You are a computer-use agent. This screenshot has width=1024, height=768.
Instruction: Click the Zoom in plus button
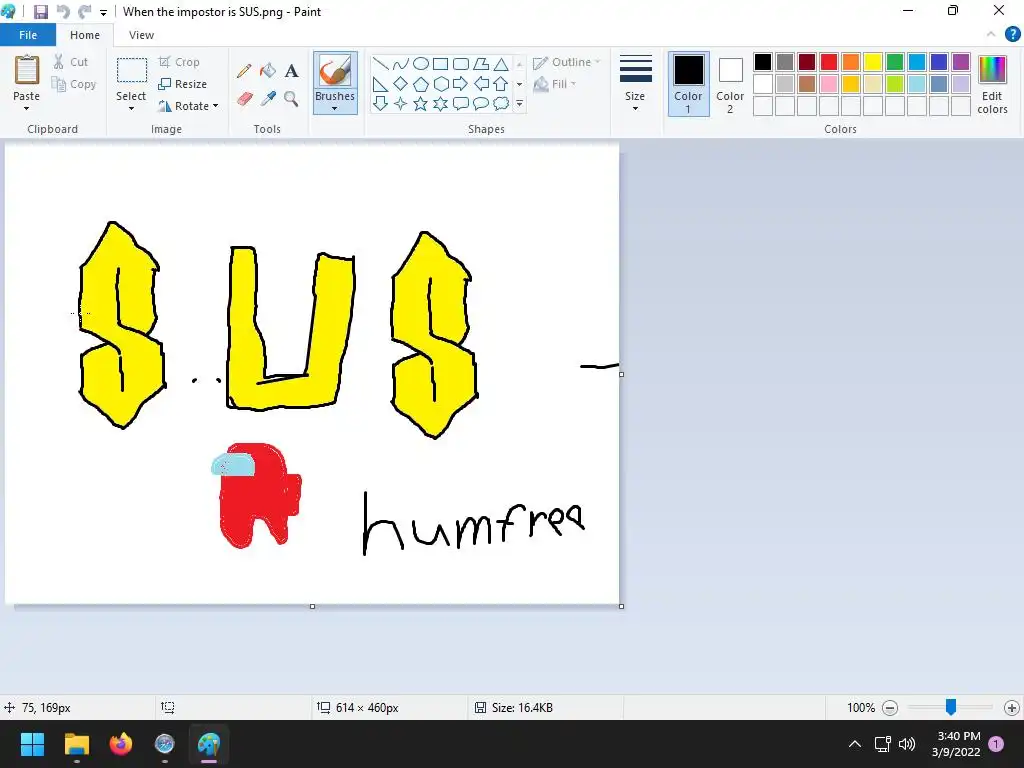click(x=1012, y=708)
